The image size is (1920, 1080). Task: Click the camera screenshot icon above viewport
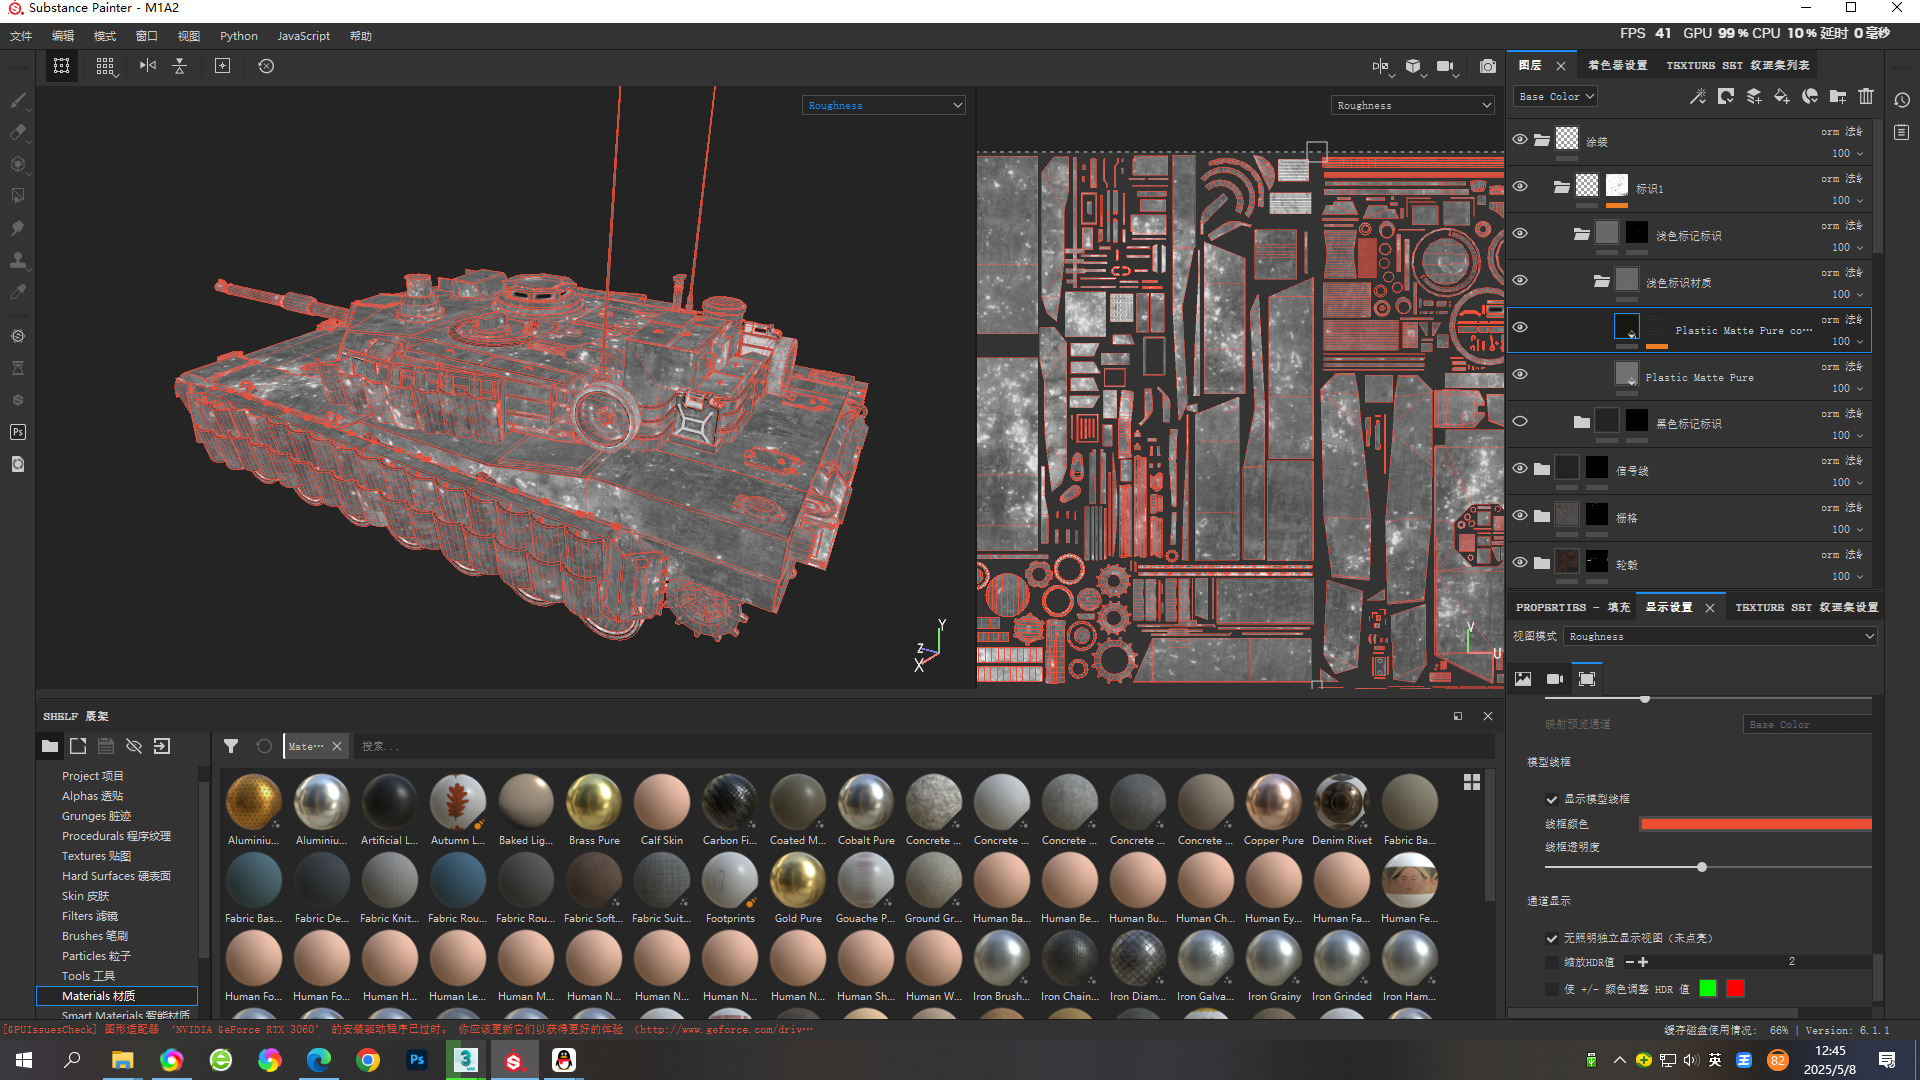click(1488, 66)
